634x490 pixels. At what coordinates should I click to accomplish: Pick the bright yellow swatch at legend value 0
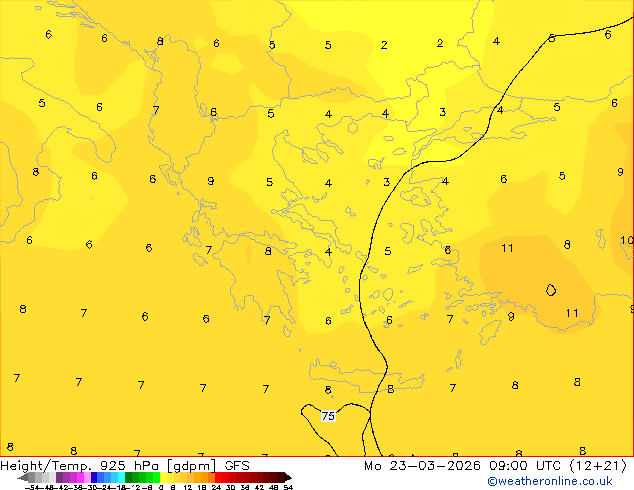[x=163, y=477]
